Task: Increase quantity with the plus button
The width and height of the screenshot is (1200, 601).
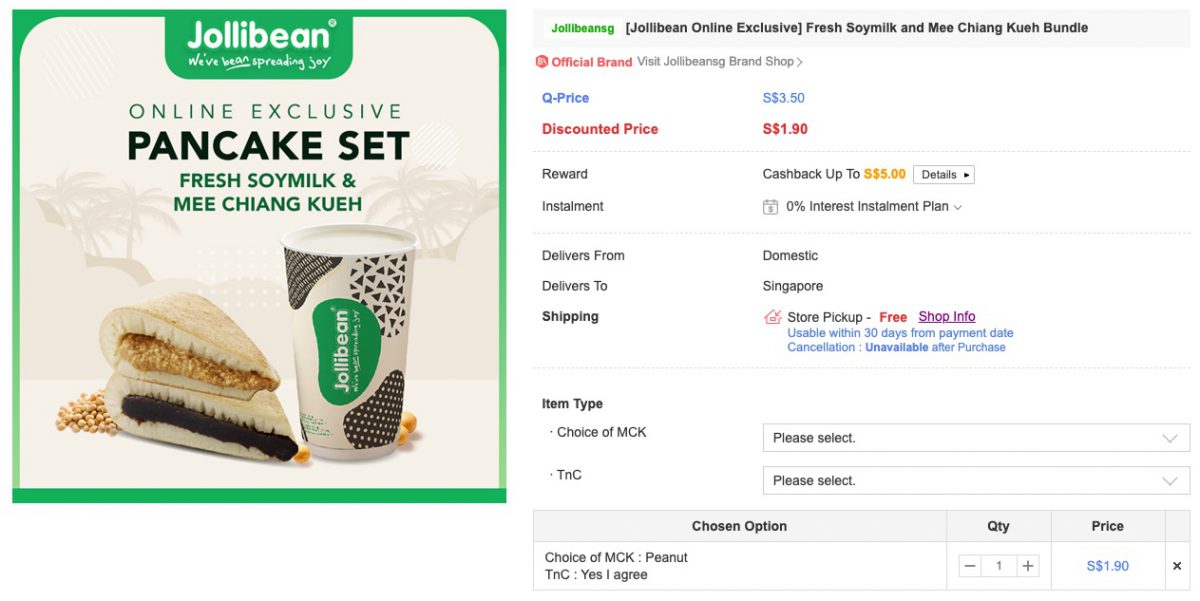Action: (x=1027, y=566)
